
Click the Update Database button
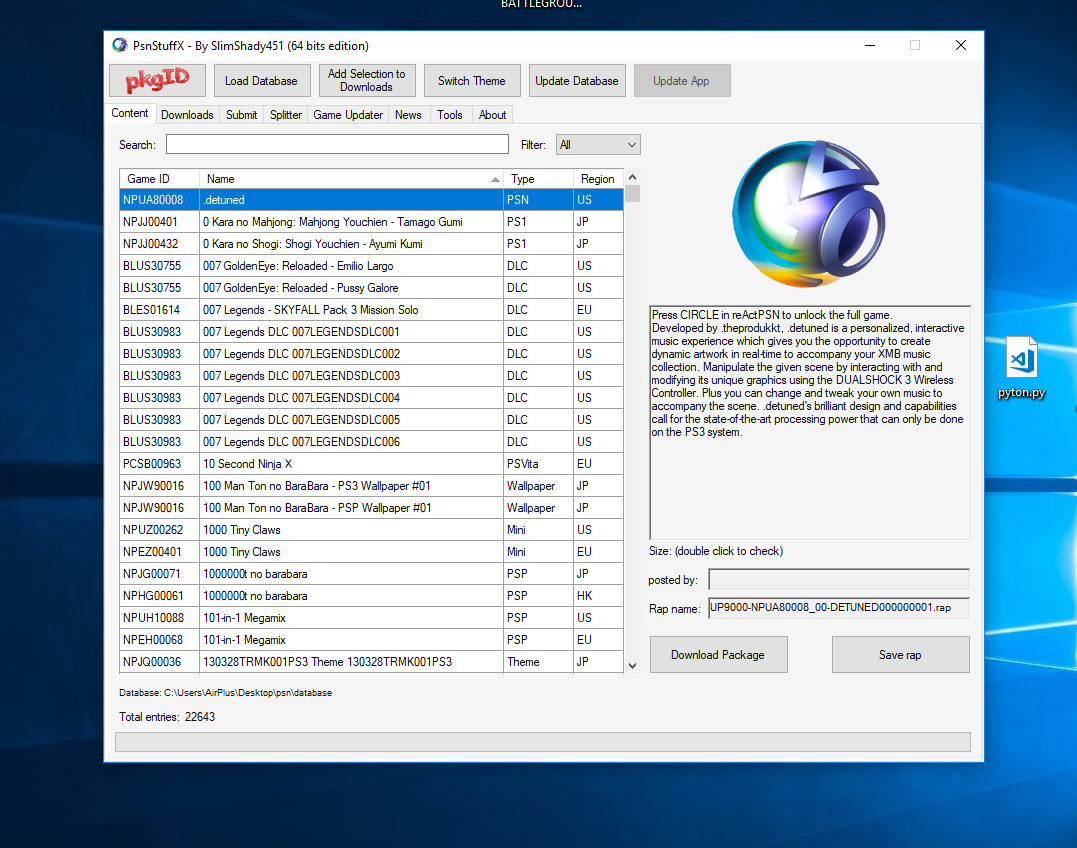[x=576, y=81]
